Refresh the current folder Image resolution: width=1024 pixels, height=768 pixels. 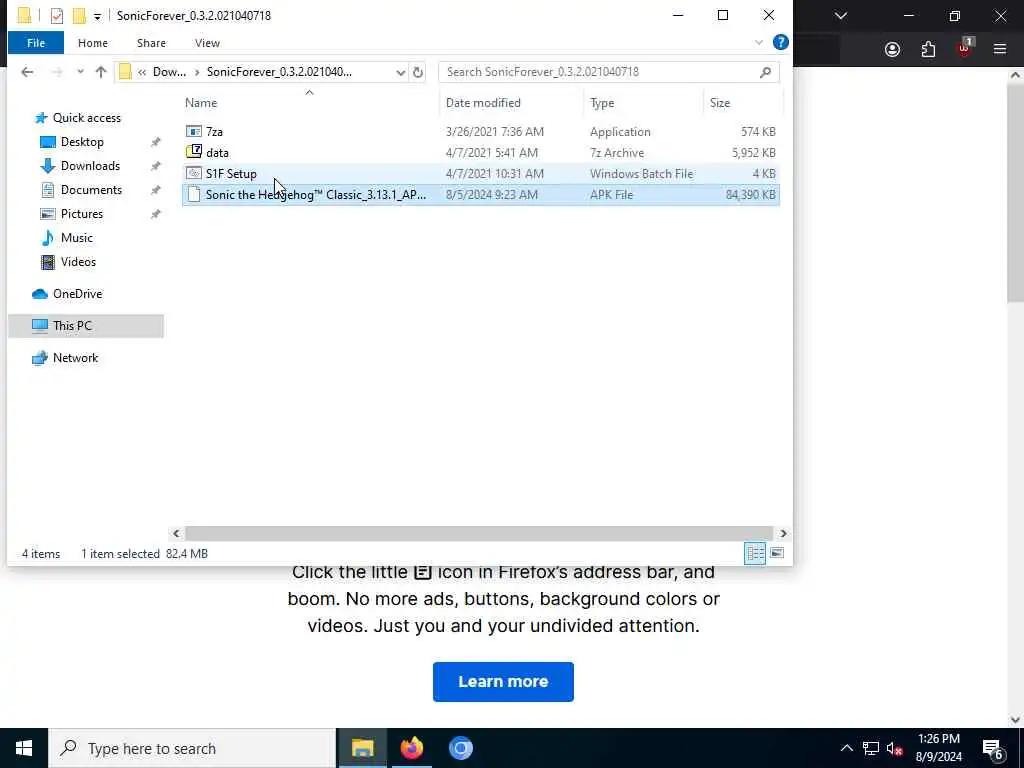pos(418,72)
